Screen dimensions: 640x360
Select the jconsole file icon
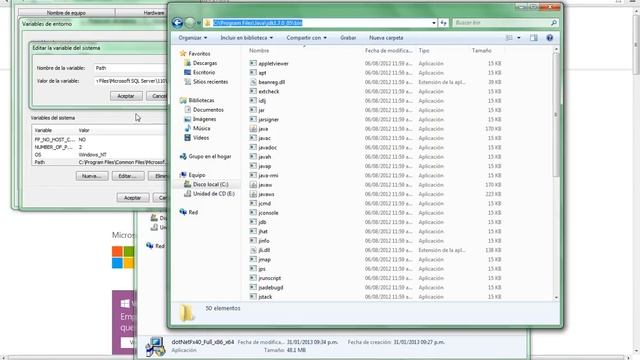[253, 213]
